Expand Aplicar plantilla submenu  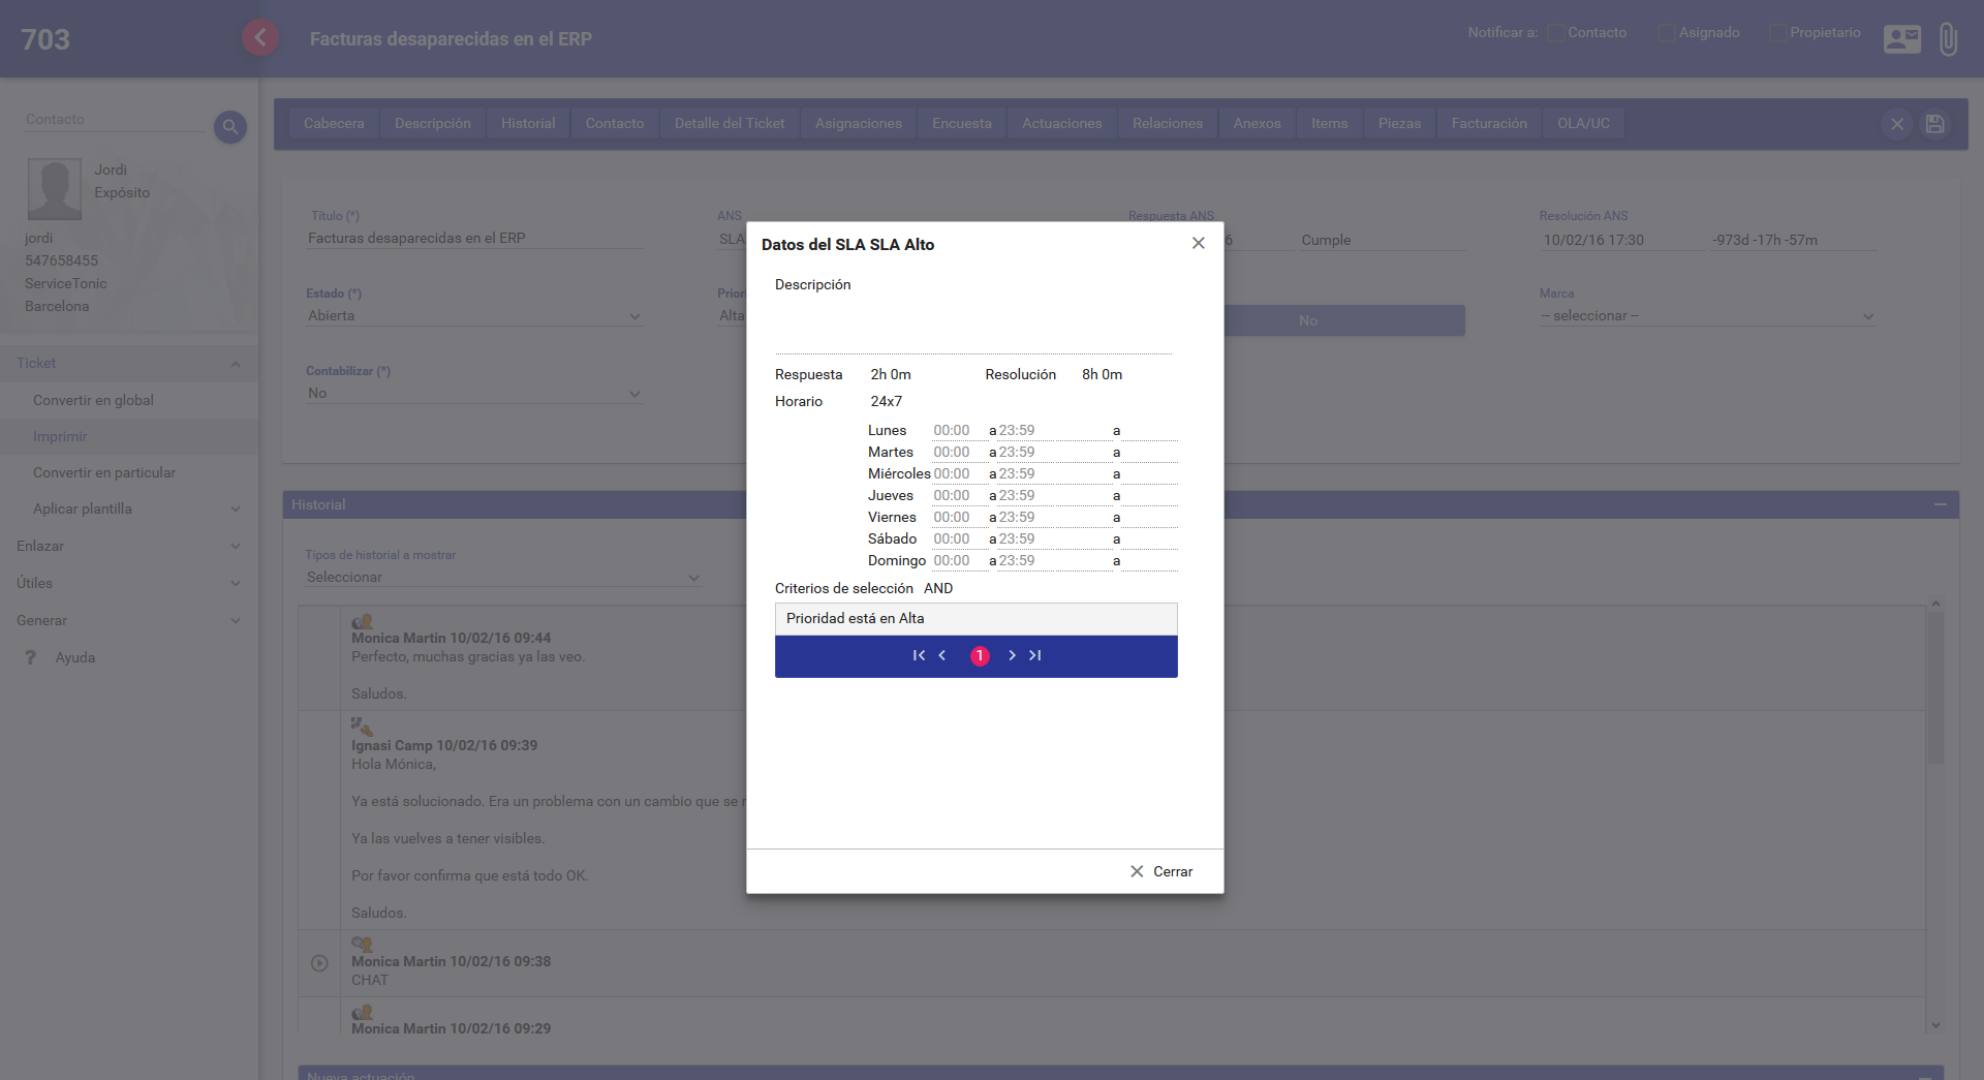coord(235,509)
